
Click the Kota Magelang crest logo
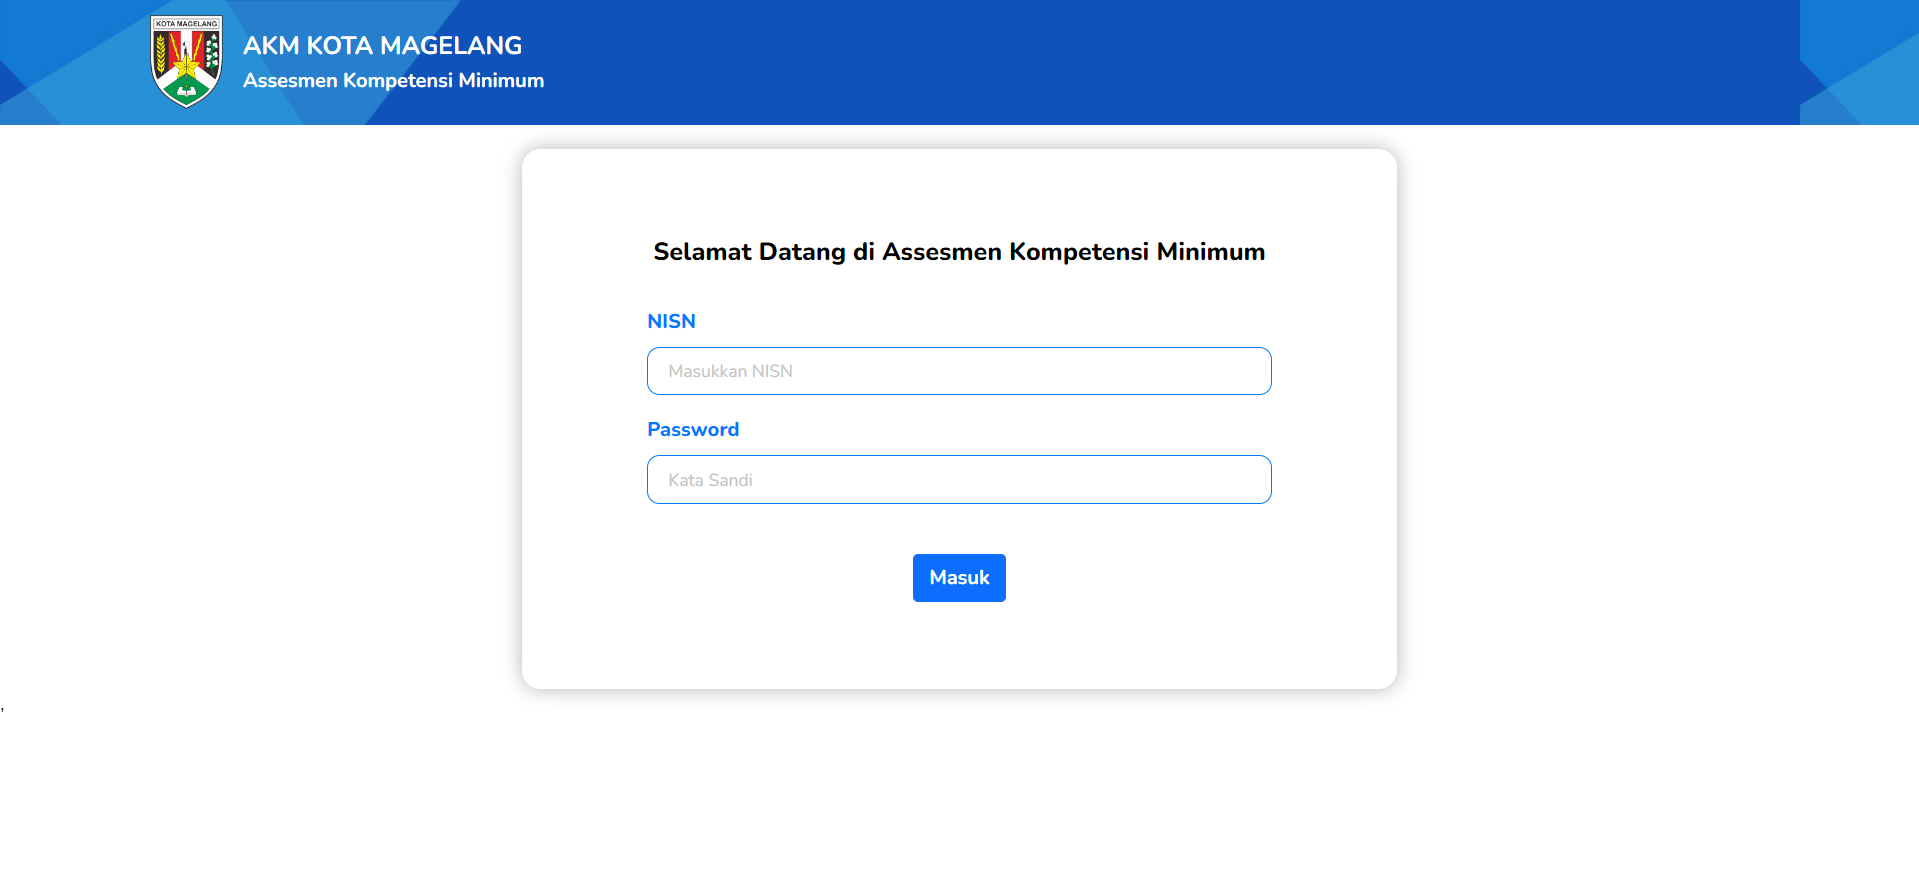coord(186,61)
